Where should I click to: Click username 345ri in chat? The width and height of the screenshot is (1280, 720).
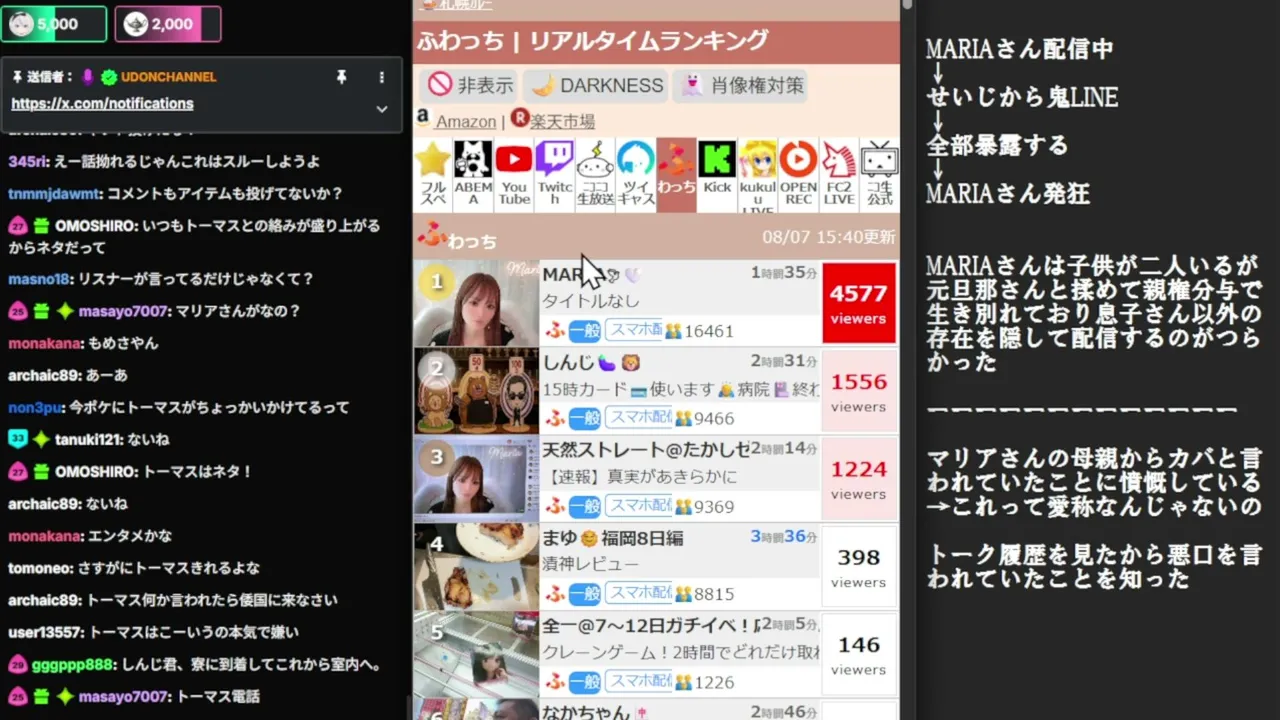point(26,162)
